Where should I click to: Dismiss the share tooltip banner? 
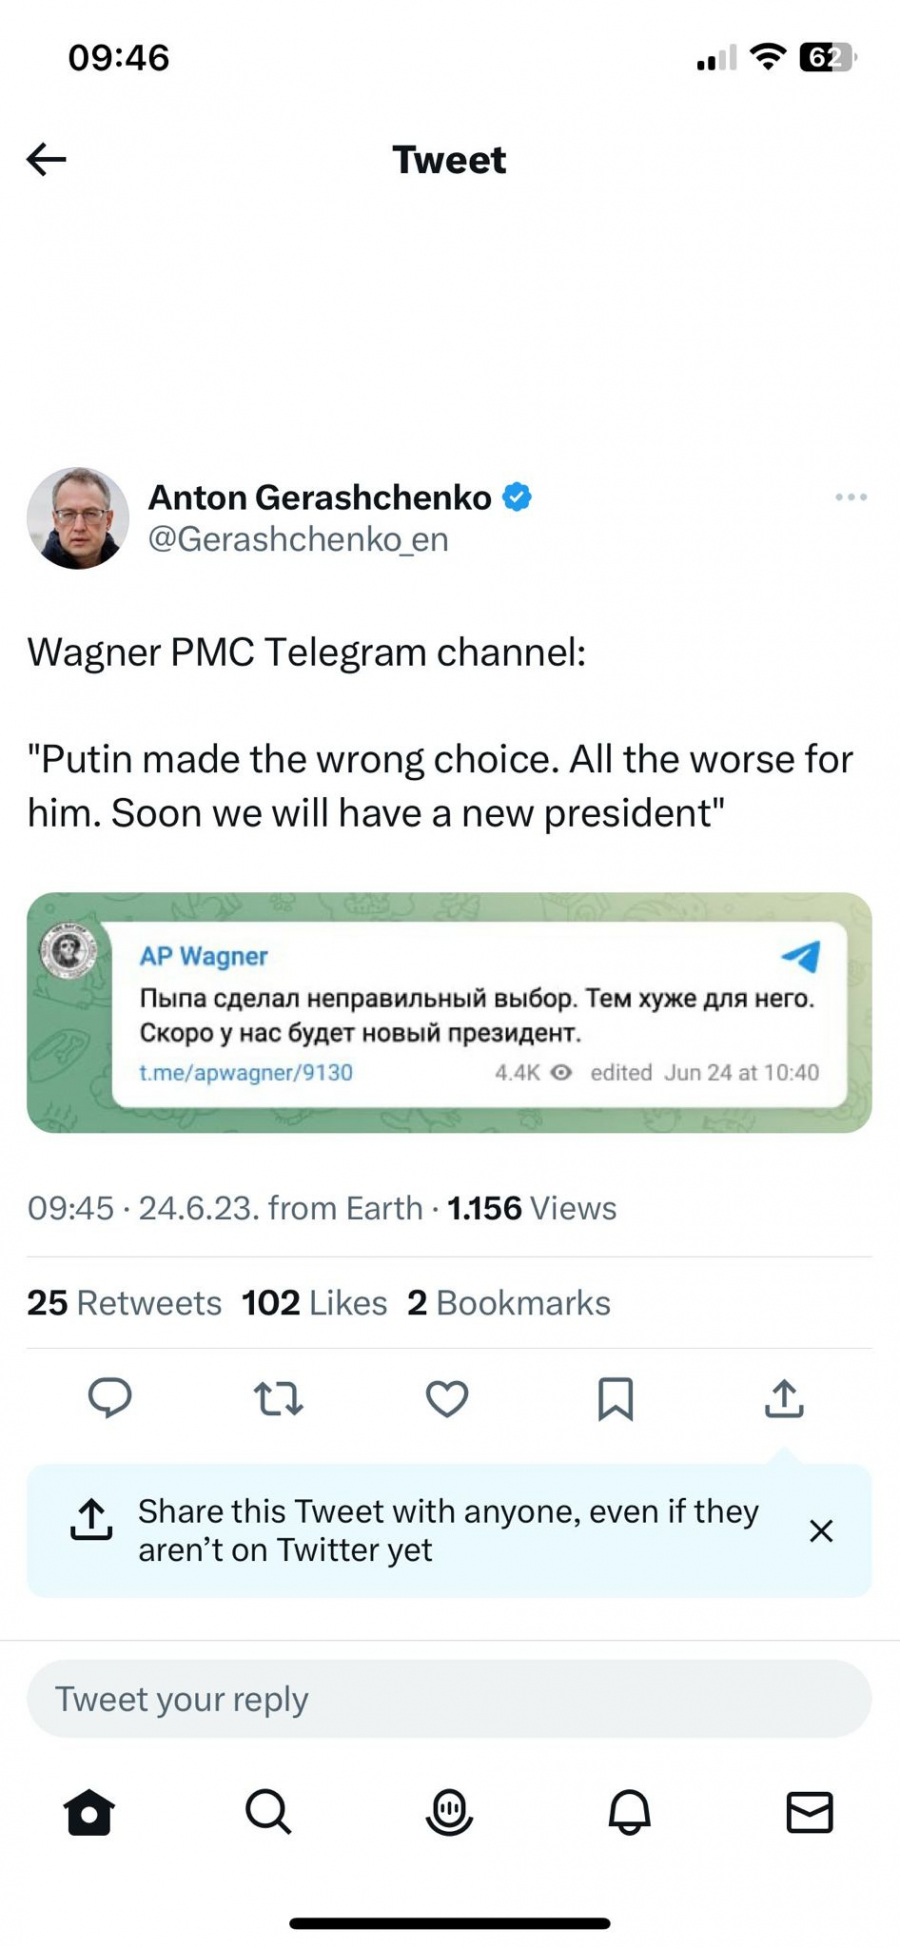(821, 1531)
